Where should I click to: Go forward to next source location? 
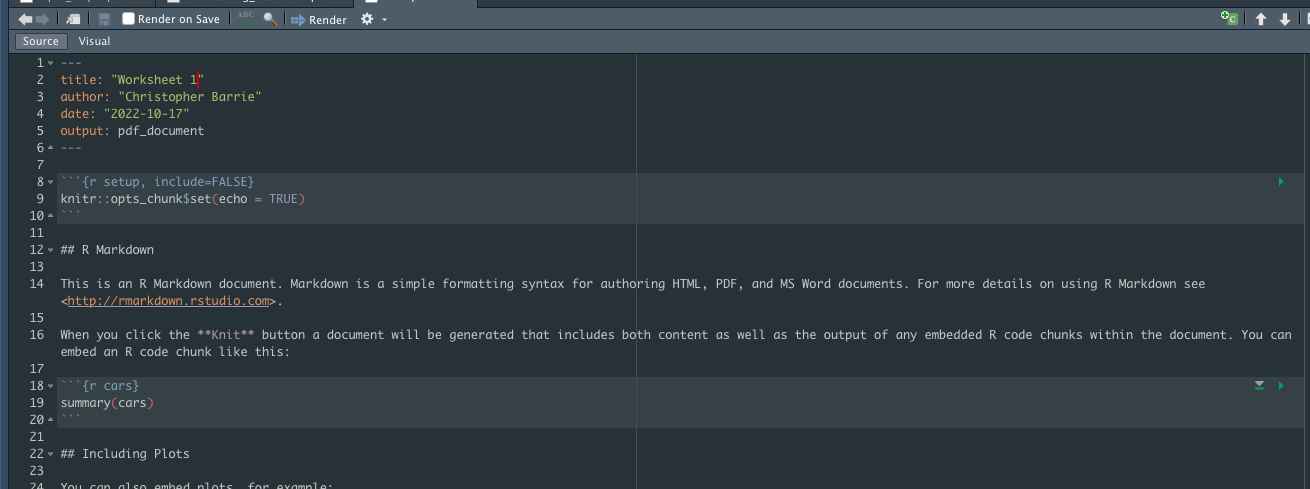43,19
